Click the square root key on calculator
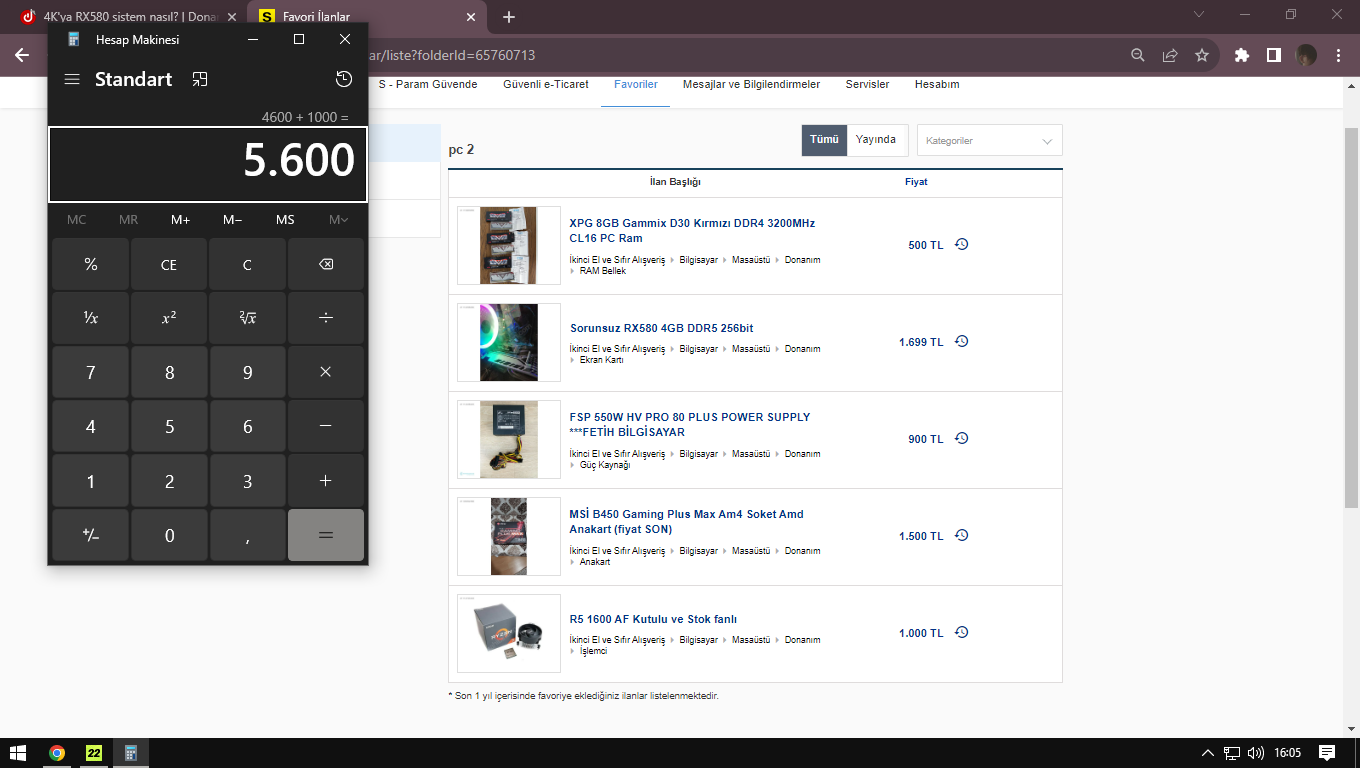1360x768 pixels. (248, 318)
